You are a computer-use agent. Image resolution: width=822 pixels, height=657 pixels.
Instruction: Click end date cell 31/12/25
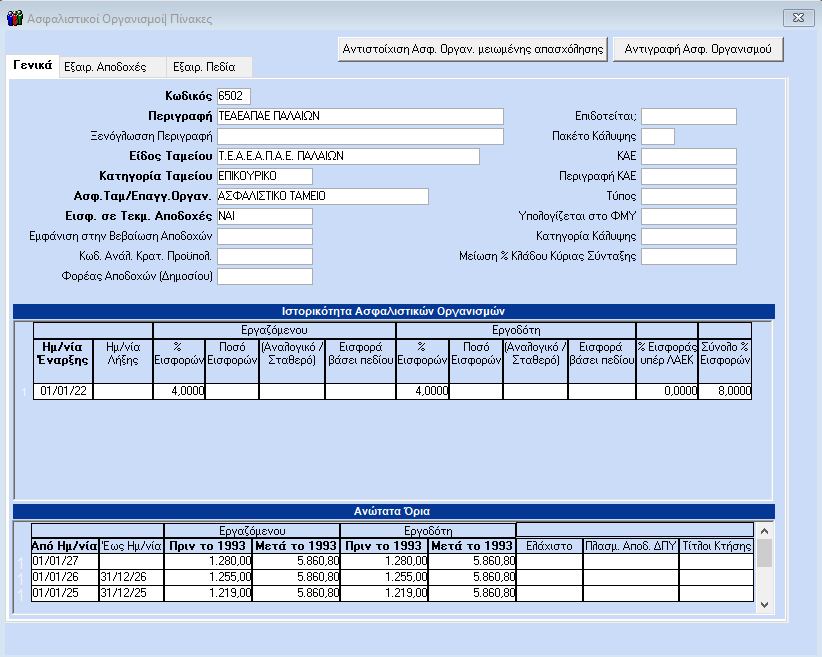pyautogui.click(x=131, y=593)
